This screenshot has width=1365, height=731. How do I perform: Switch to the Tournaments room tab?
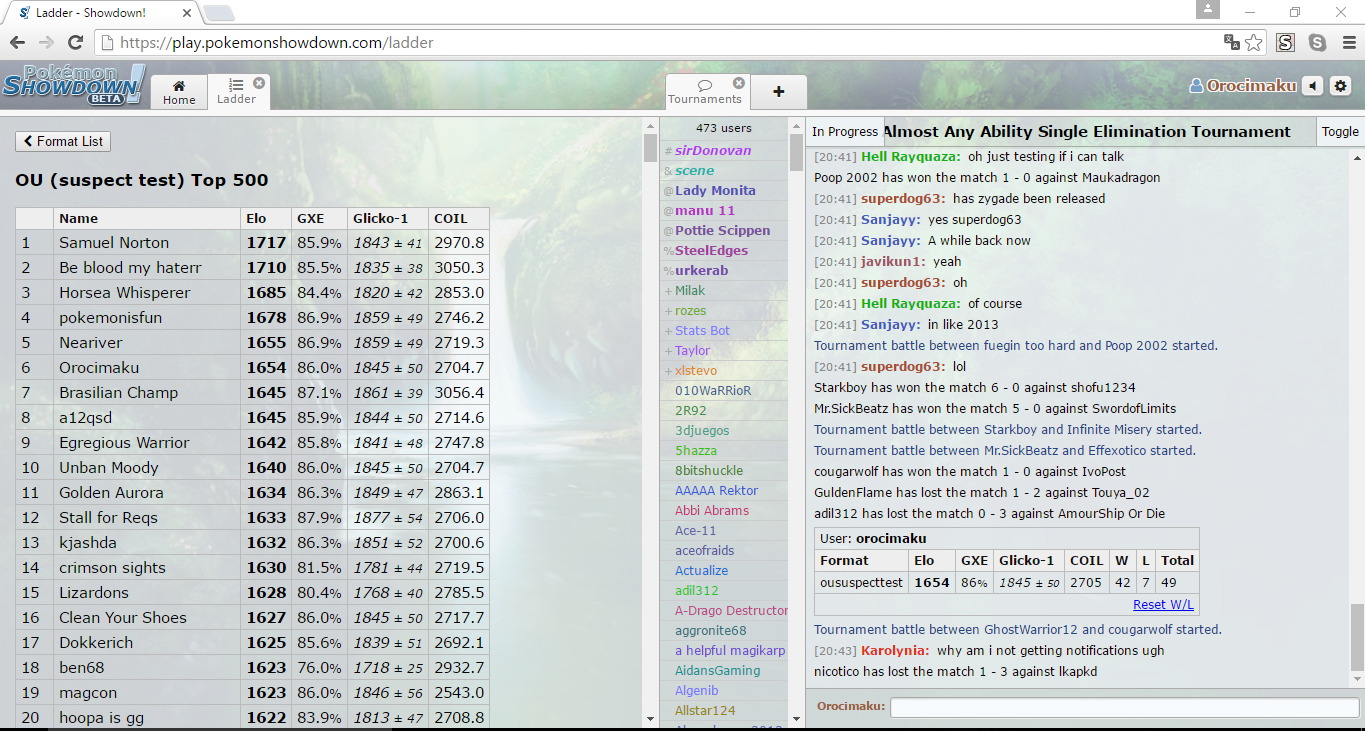(x=705, y=92)
